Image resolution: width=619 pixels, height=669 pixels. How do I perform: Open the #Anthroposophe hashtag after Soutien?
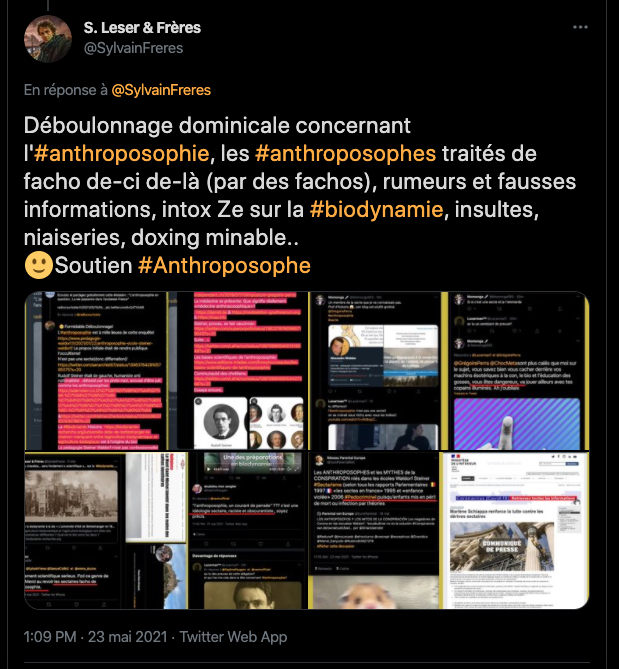(224, 265)
